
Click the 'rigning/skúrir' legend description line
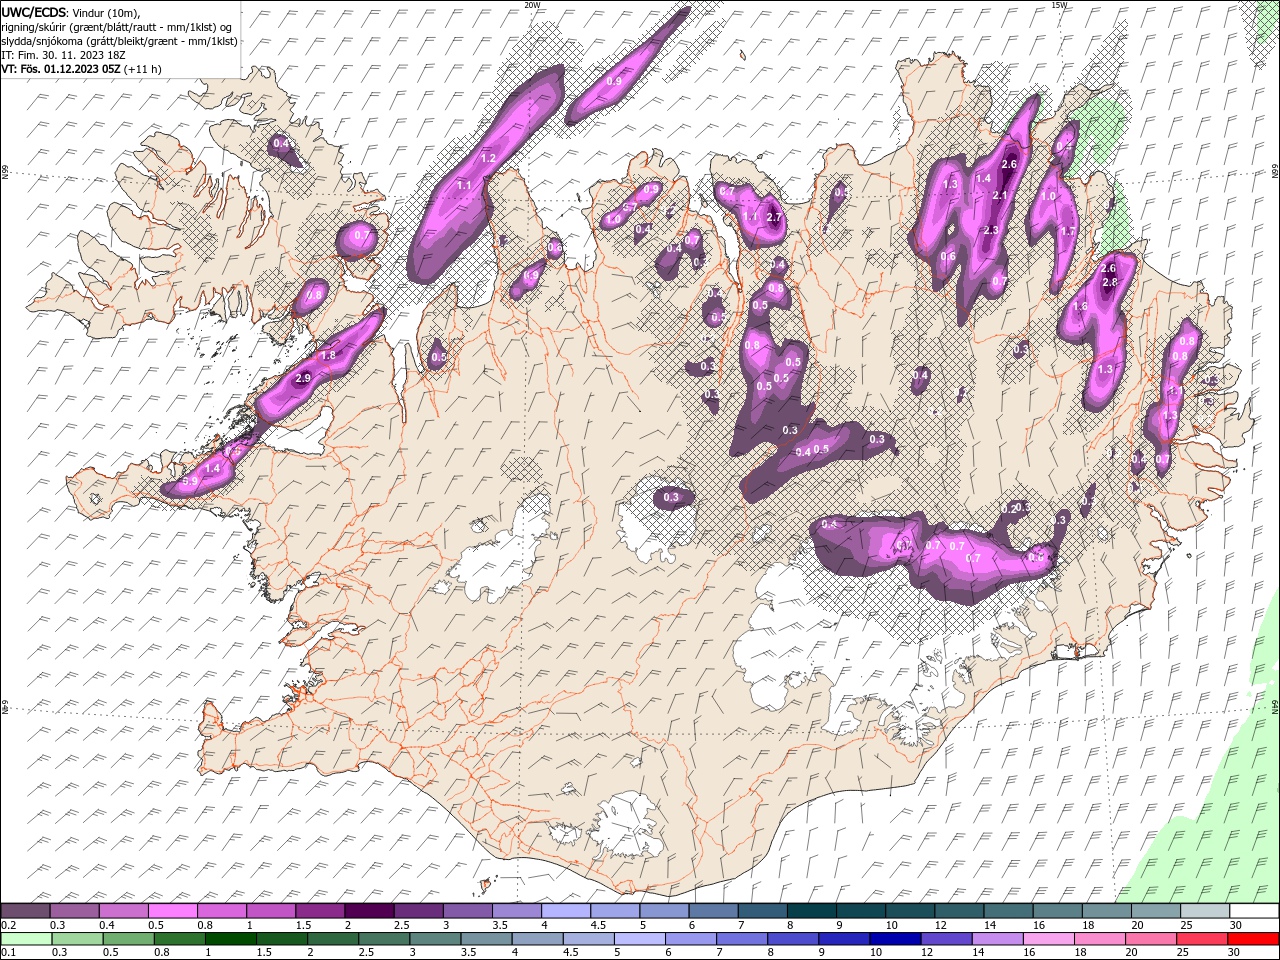pos(117,26)
